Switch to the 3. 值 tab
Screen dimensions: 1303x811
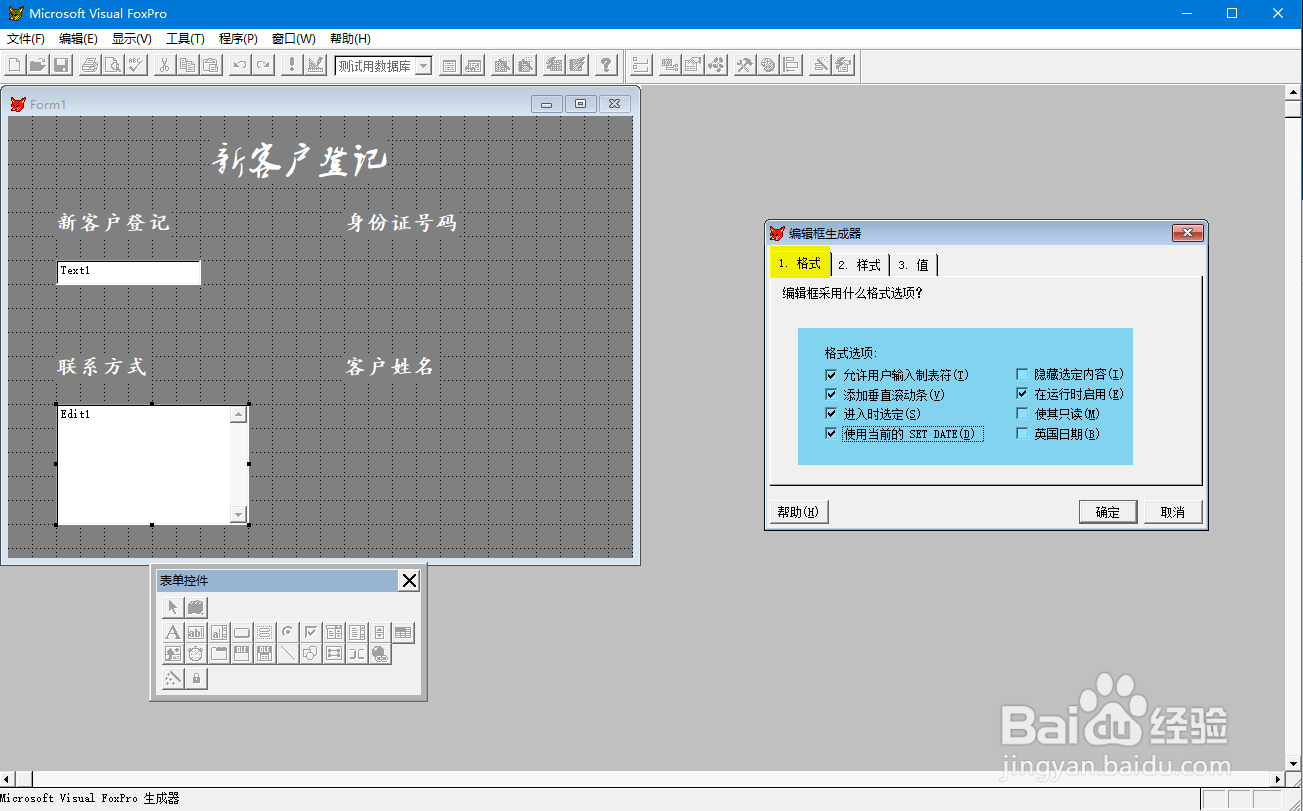(x=913, y=265)
